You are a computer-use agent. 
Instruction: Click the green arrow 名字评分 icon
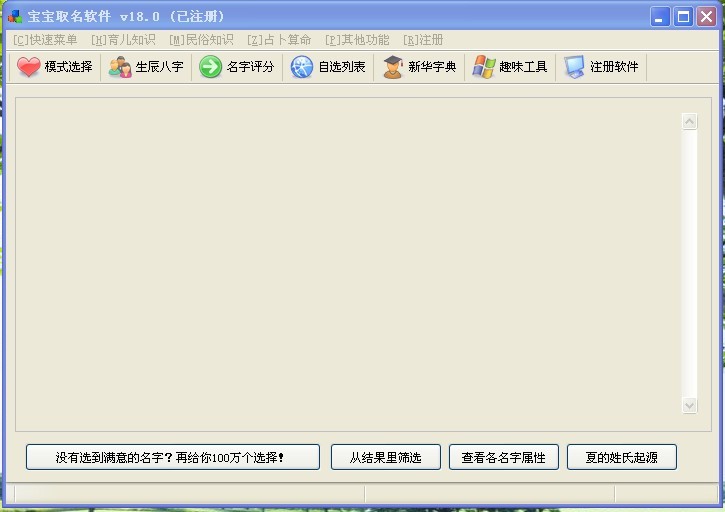point(210,67)
